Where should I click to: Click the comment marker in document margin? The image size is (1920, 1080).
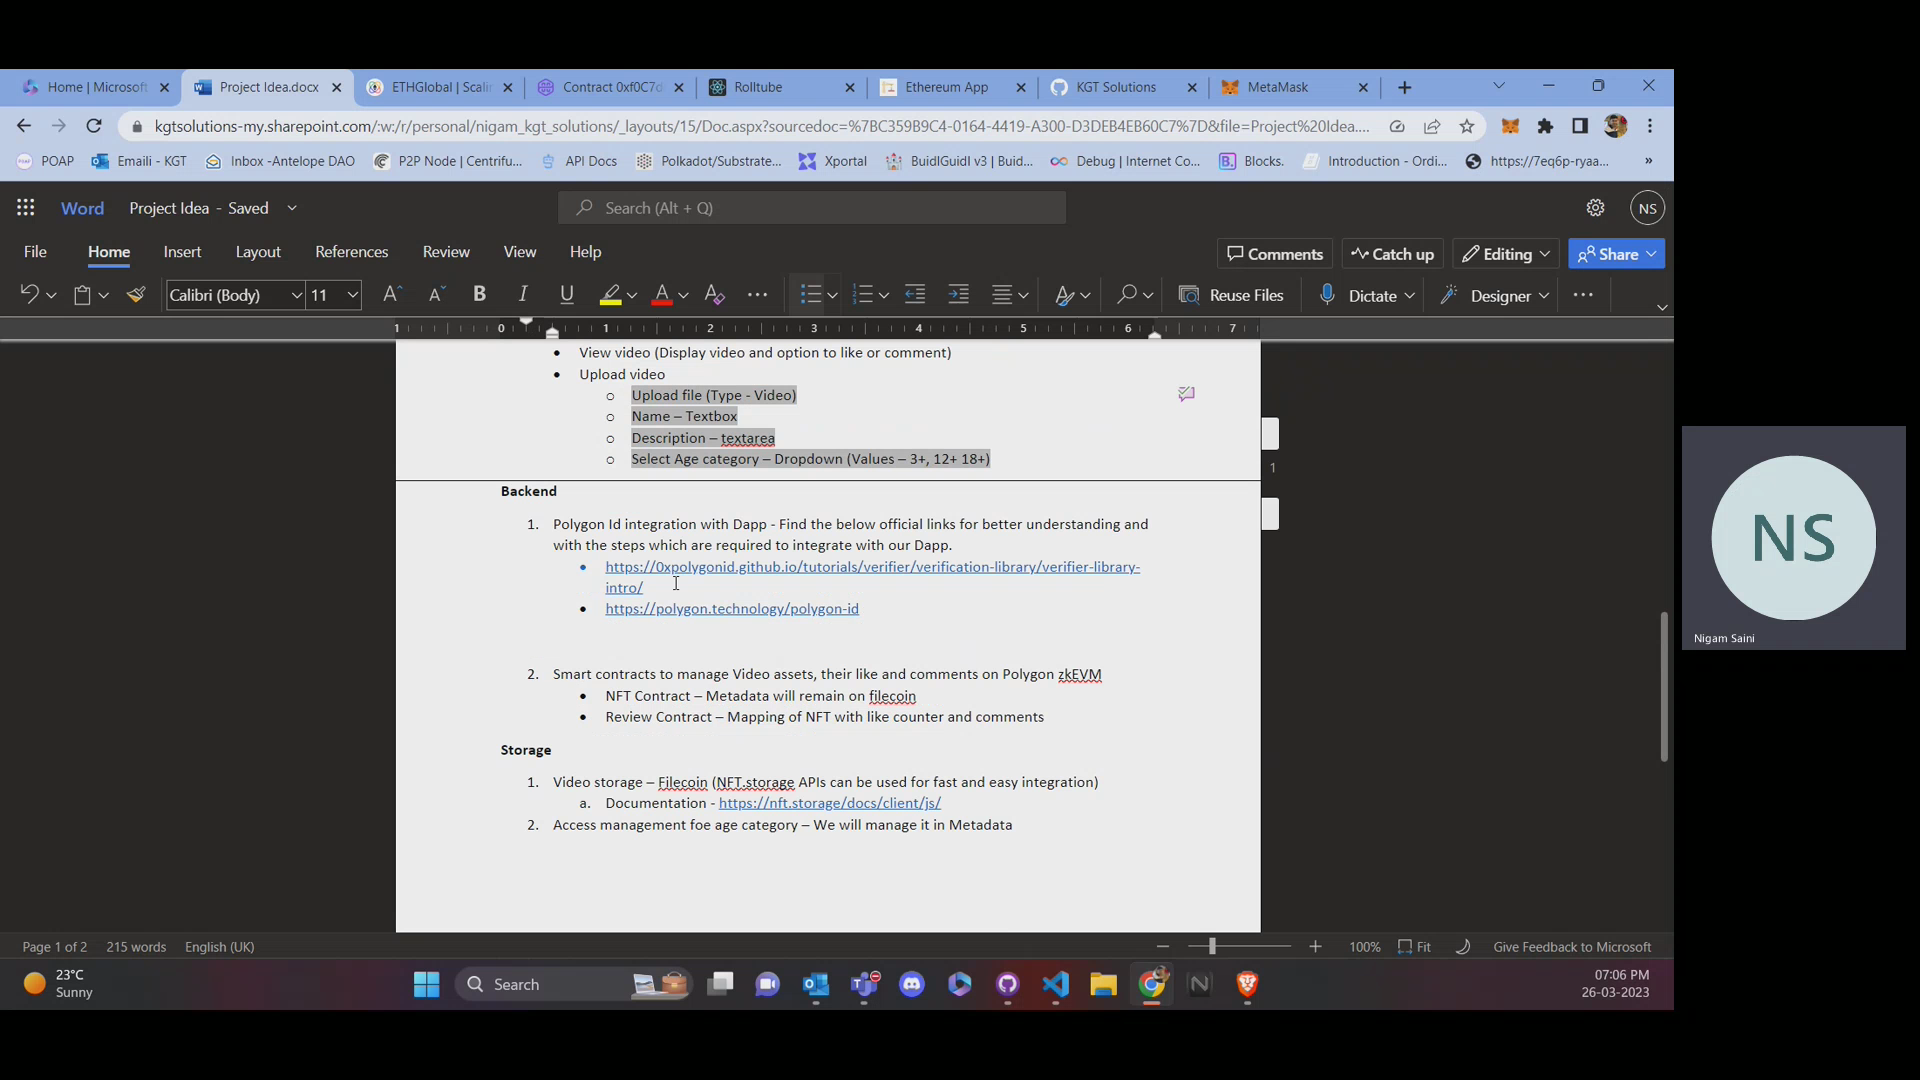coord(1186,394)
